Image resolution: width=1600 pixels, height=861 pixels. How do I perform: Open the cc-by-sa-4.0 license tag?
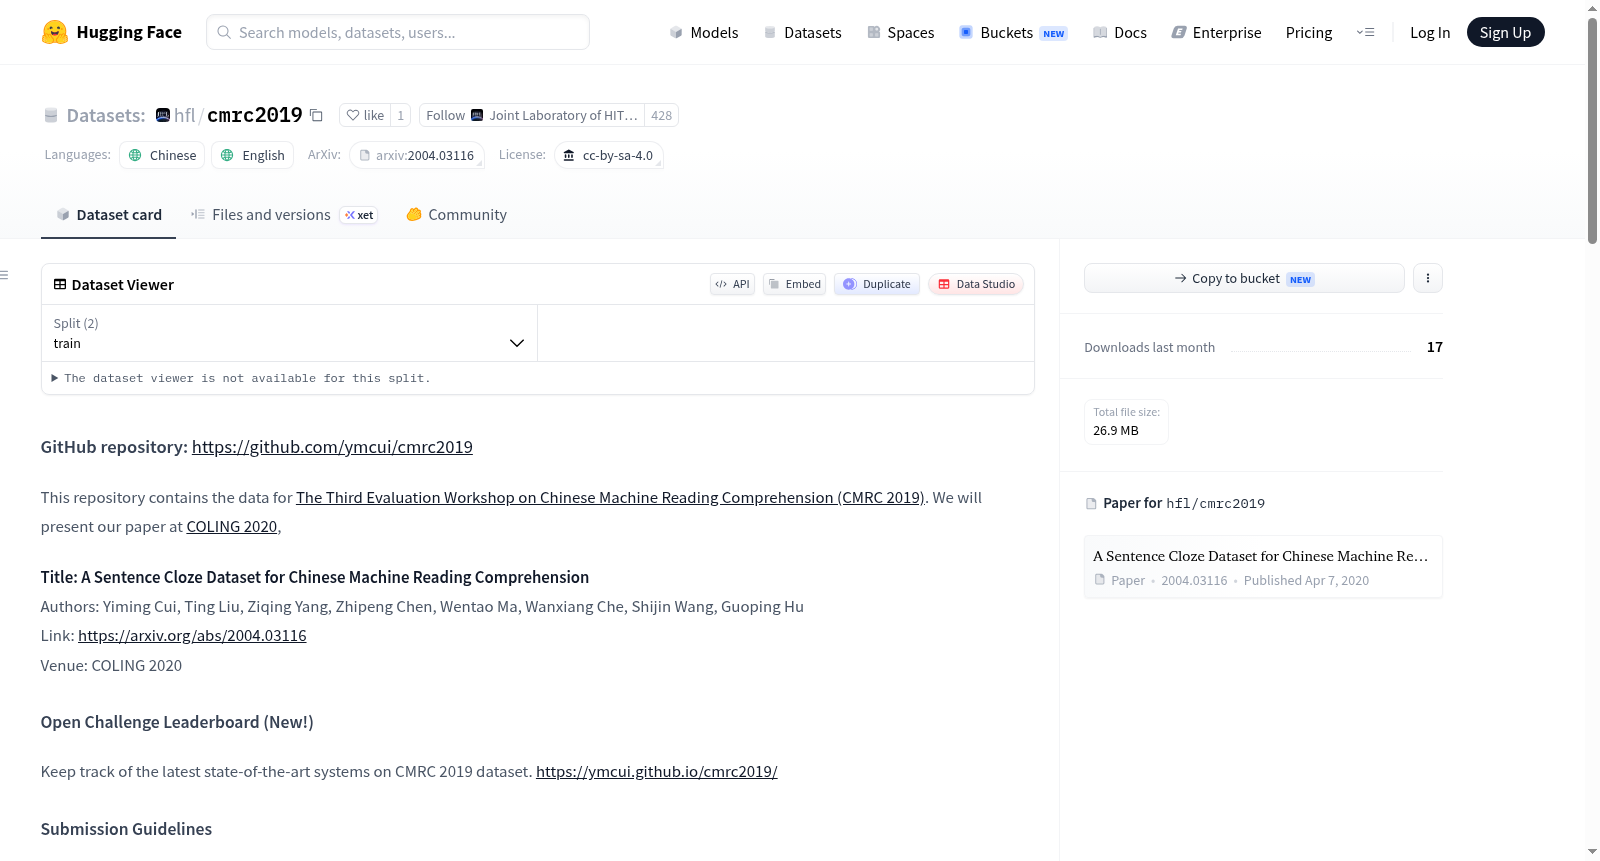pyautogui.click(x=609, y=155)
